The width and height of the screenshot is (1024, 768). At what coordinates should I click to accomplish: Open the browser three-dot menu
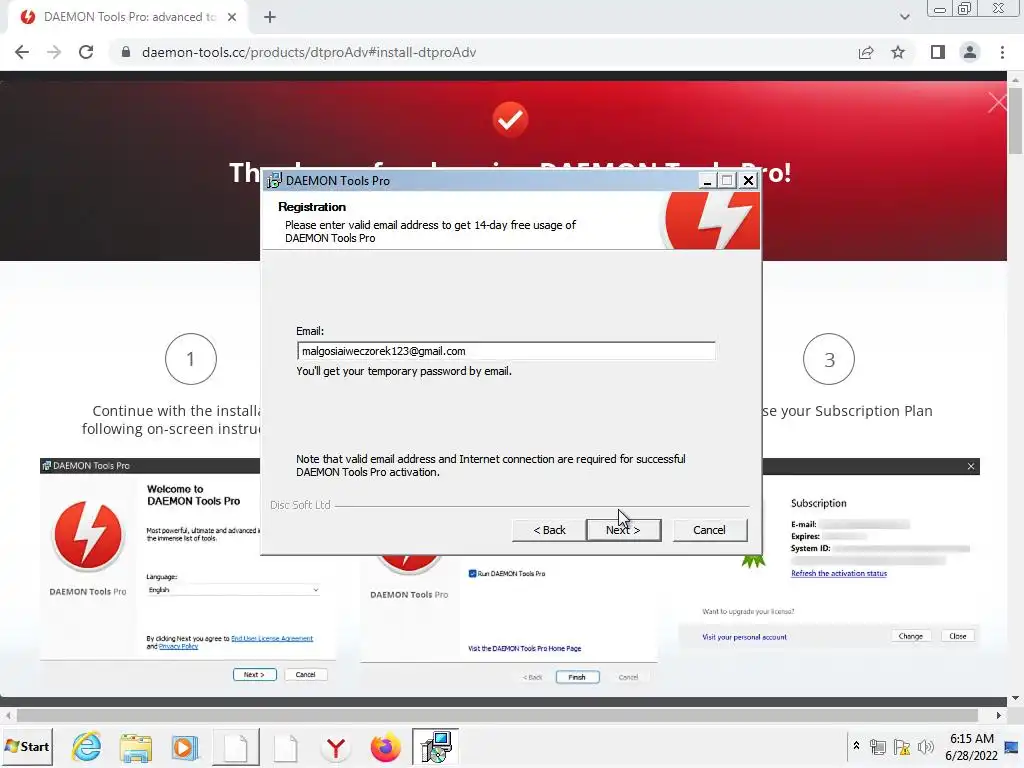1002,52
